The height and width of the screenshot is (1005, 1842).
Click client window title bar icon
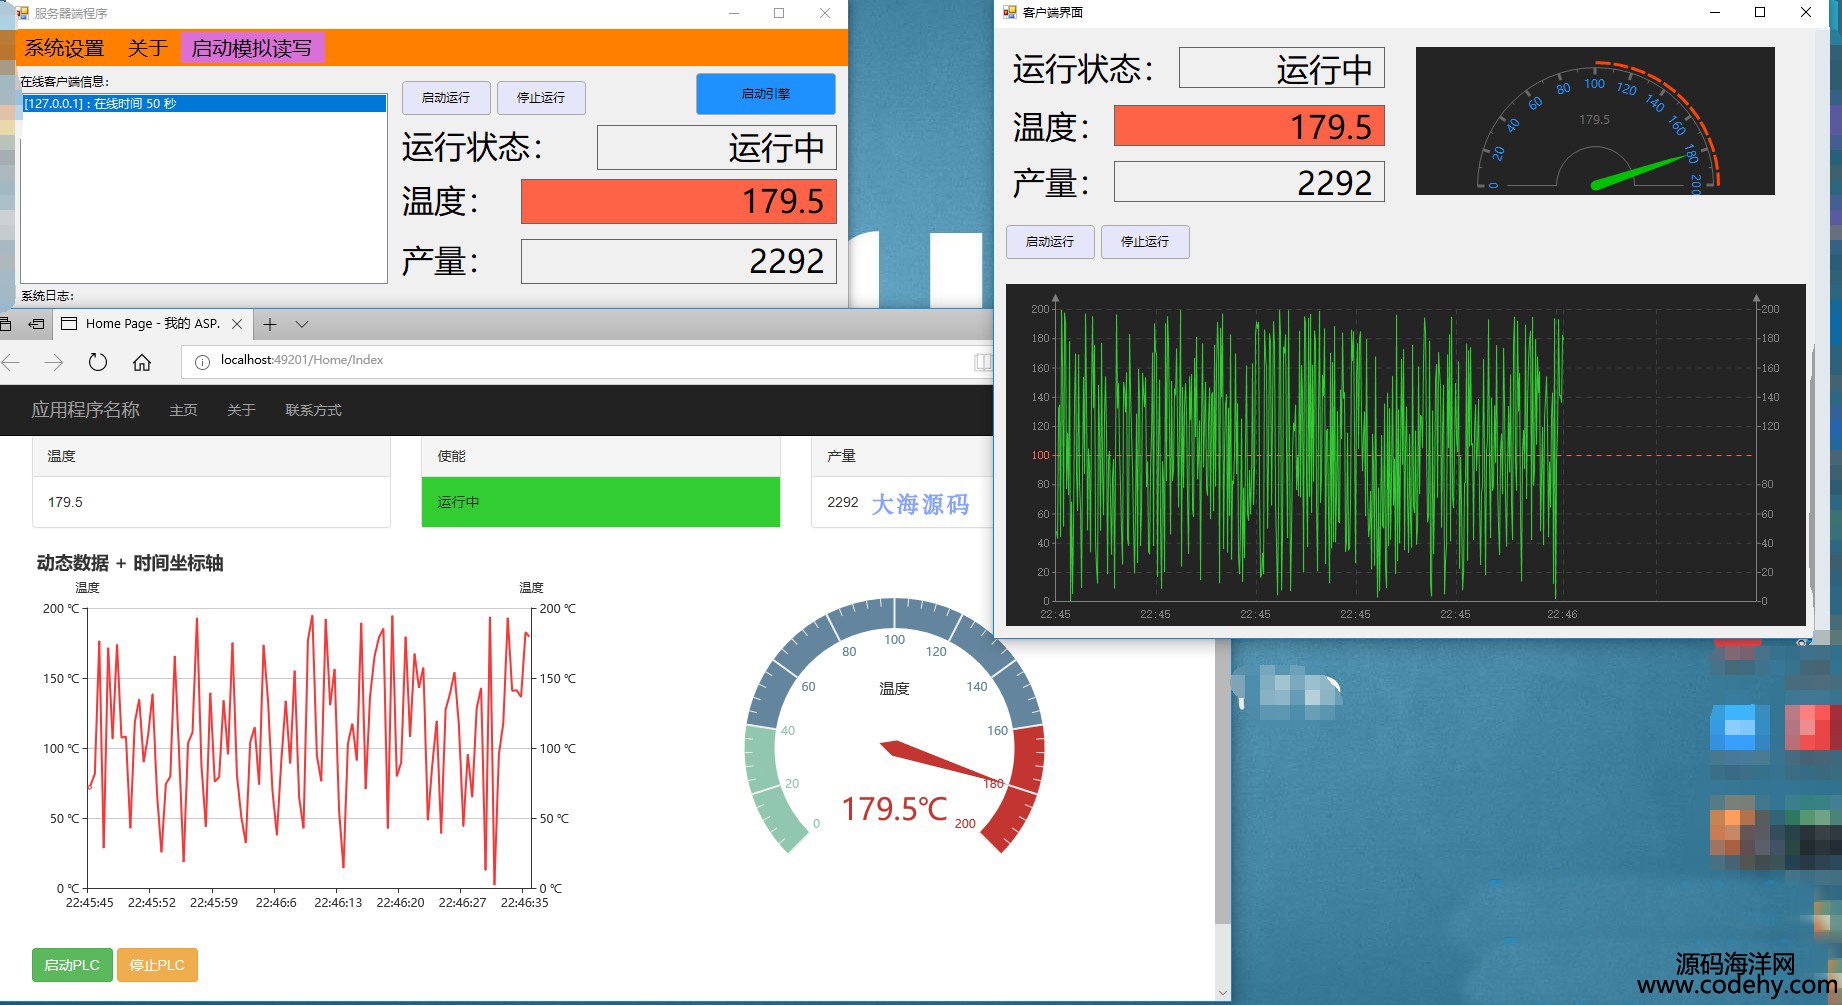[1010, 12]
